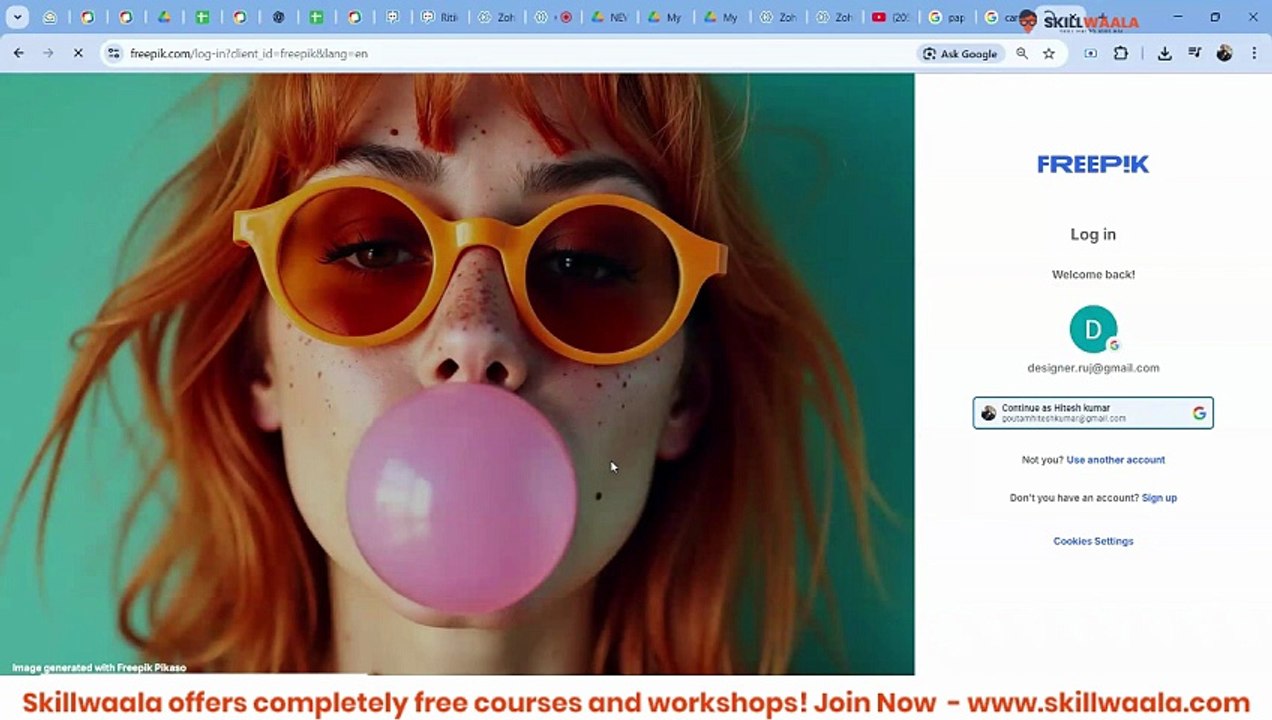Click the bubble gum girl image
The height and width of the screenshot is (720, 1272).
[x=457, y=374]
